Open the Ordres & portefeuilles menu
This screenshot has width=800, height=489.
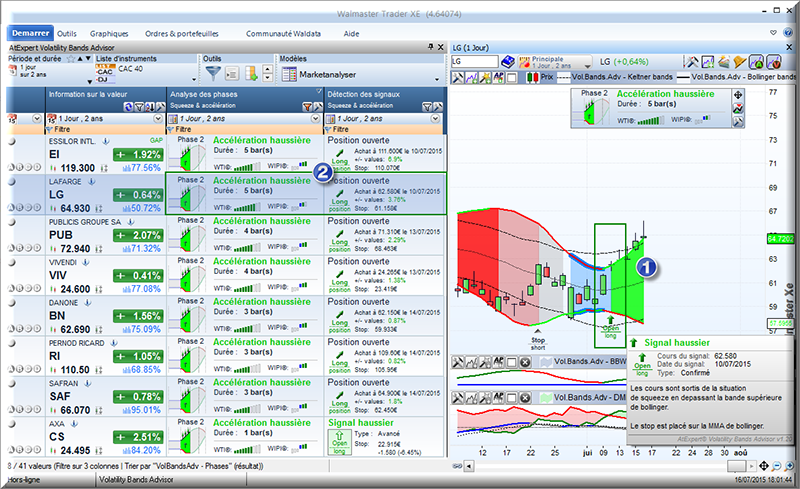tap(182, 34)
